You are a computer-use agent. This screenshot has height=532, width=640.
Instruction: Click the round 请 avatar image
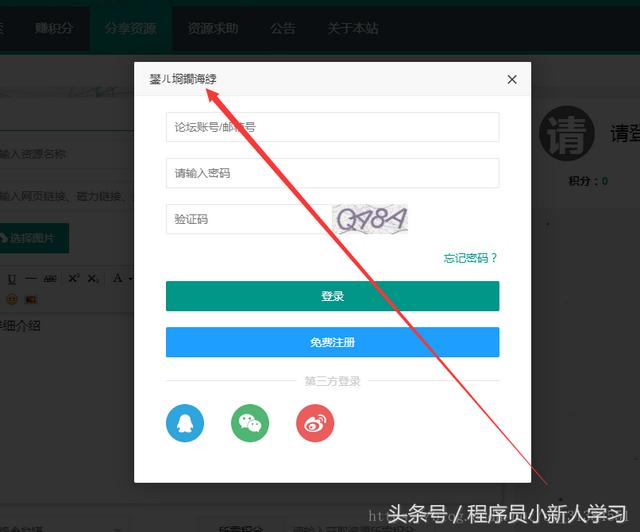[567, 133]
